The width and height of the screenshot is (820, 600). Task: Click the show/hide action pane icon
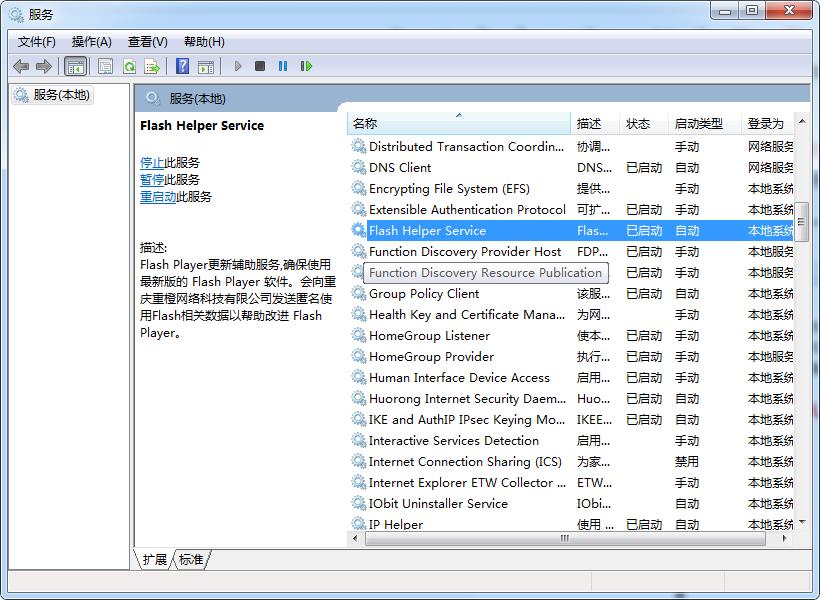point(206,66)
